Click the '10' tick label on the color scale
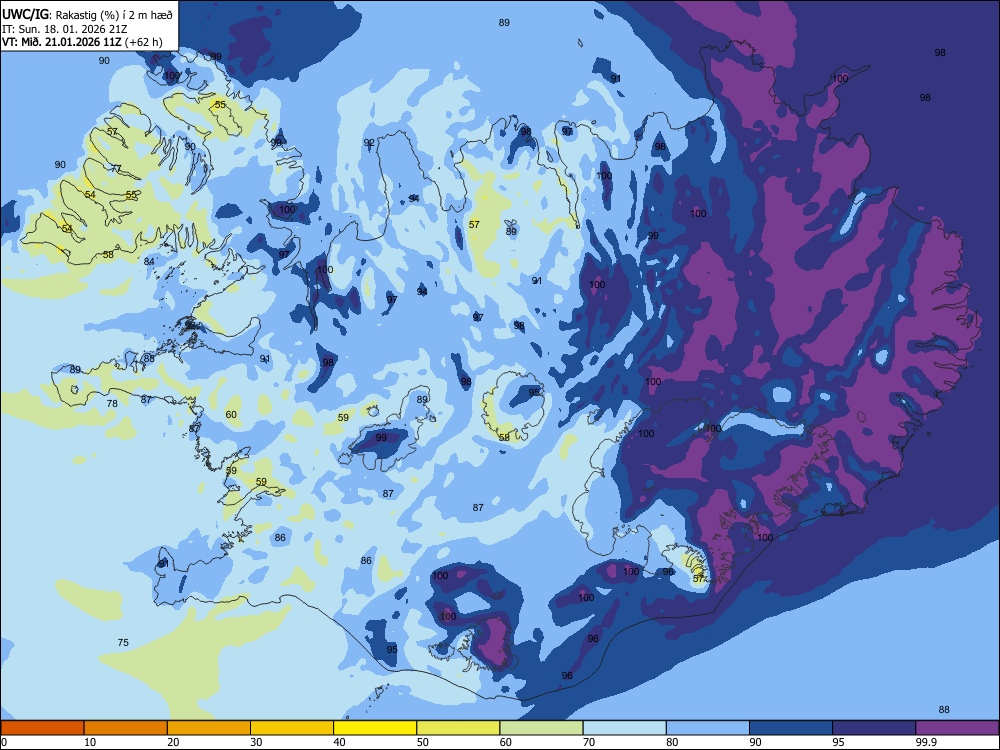 [x=90, y=742]
